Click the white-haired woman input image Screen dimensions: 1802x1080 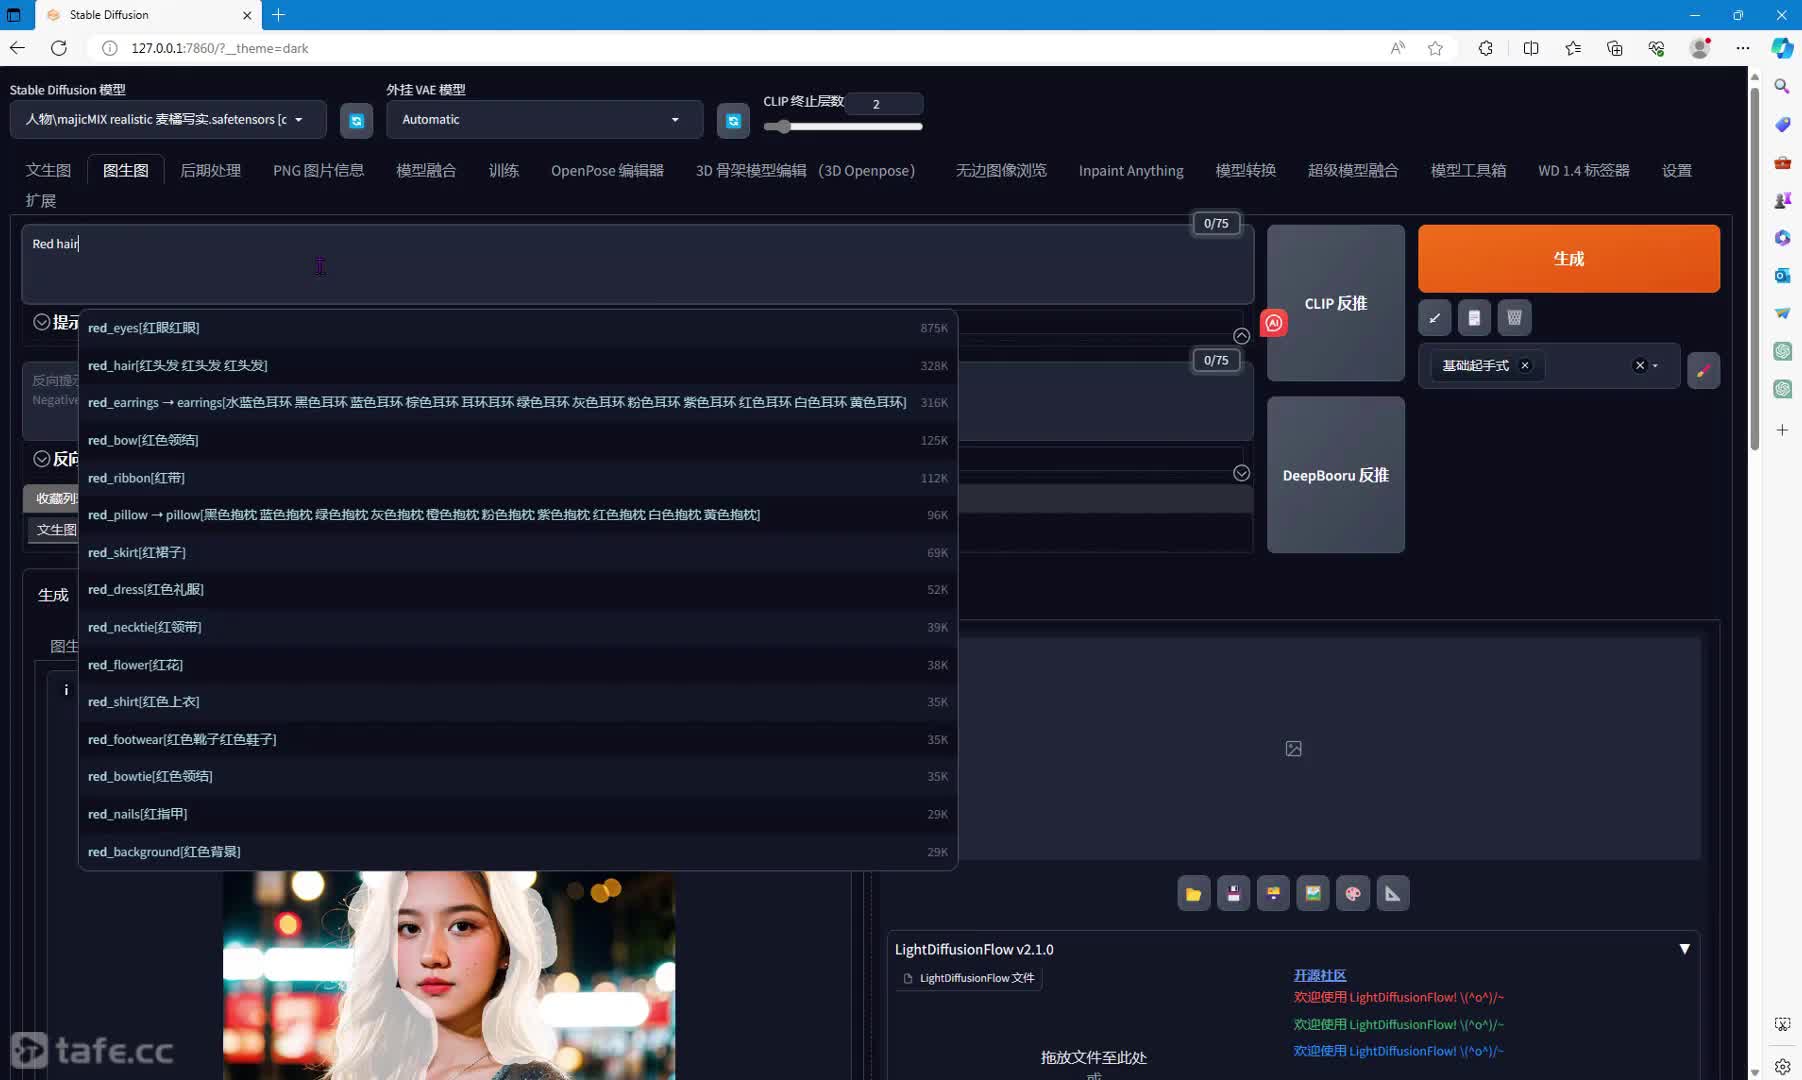pyautogui.click(x=449, y=975)
